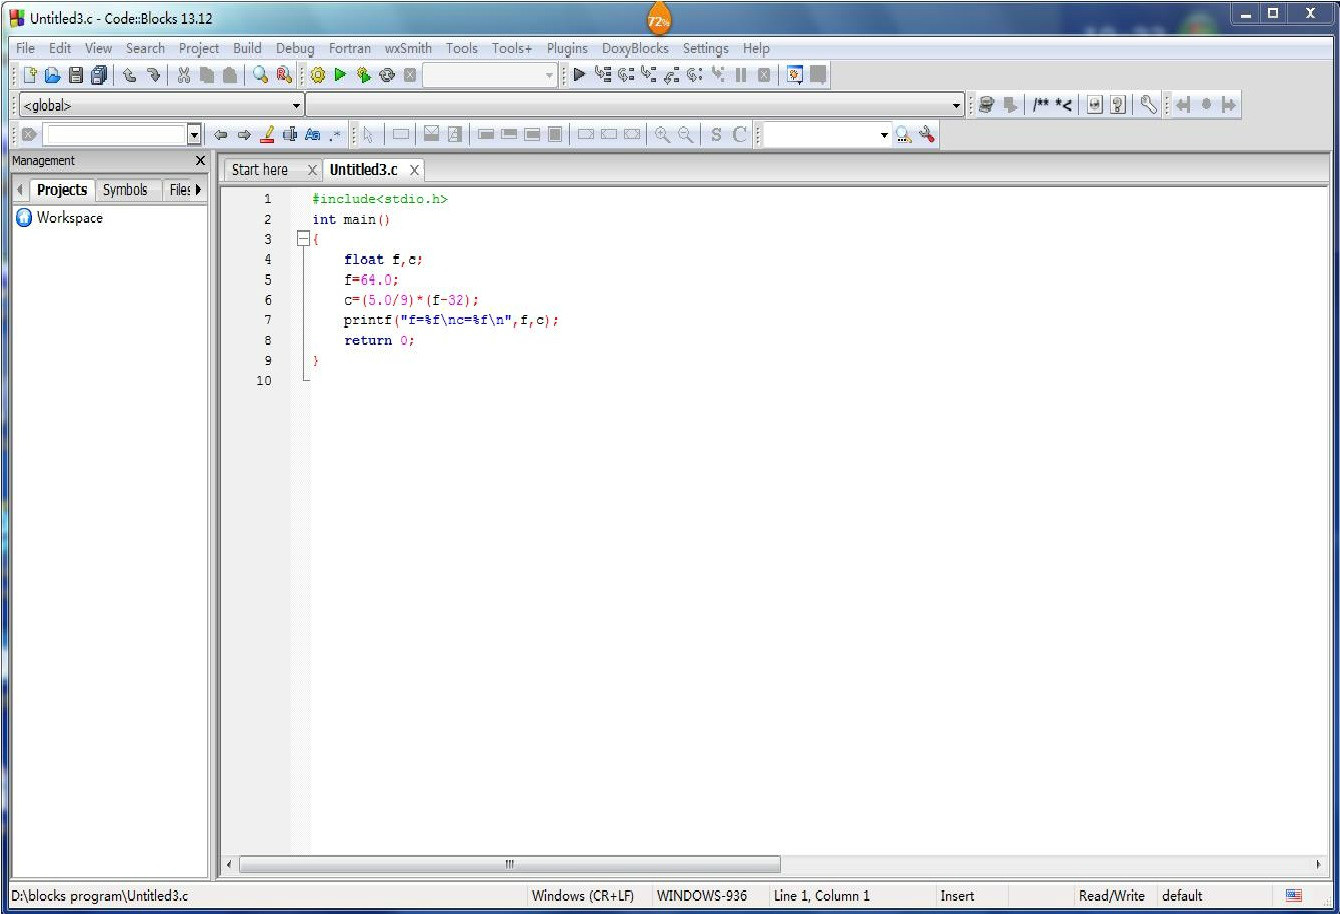Viewport: 1340px width, 914px height.
Task: Toggle search in selected text only
Action: click(290, 134)
